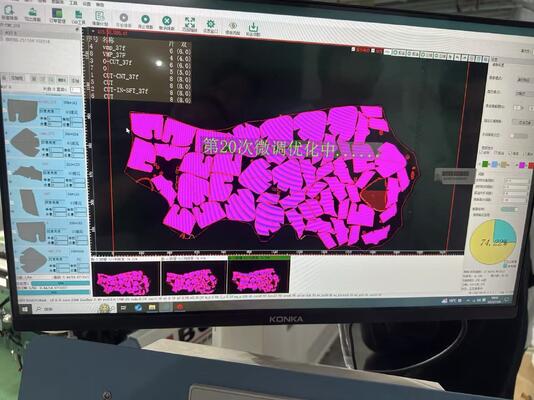
Task: Click the red shaded defect region on the hide
Action: tap(375, 196)
